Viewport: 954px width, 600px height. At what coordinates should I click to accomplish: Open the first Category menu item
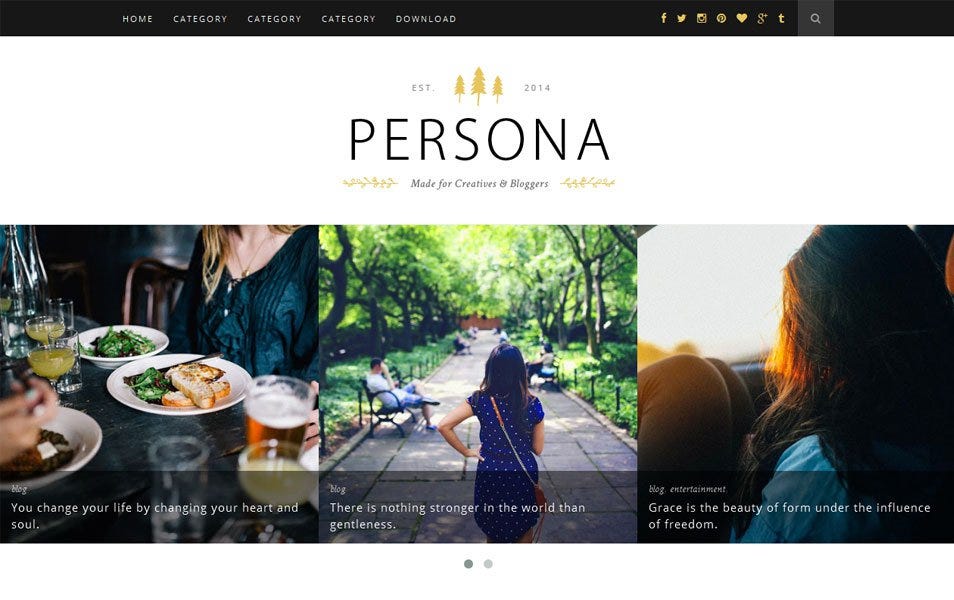coord(200,19)
